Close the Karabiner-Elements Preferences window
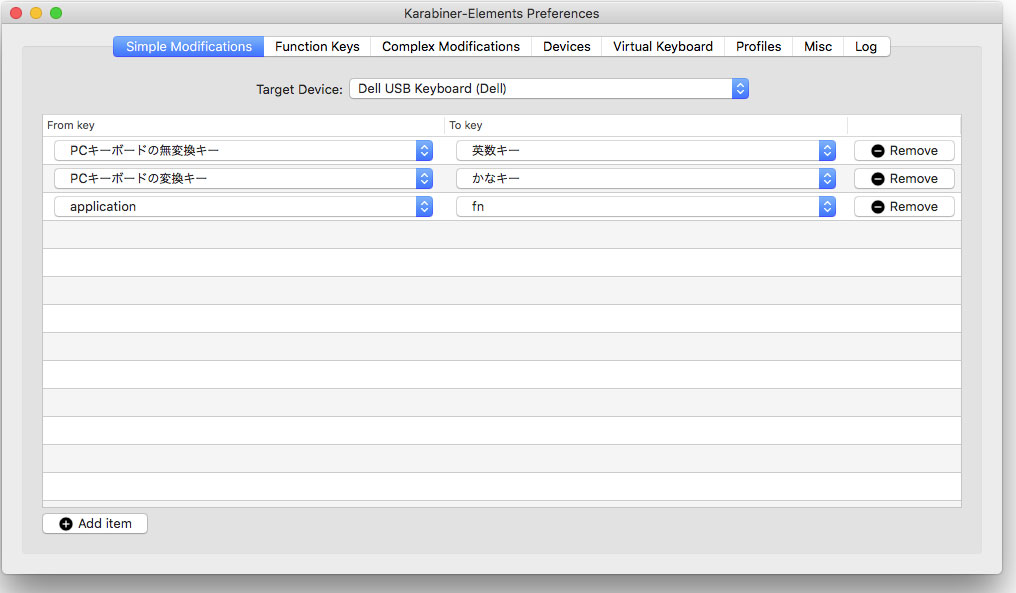Image resolution: width=1016 pixels, height=593 pixels. pyautogui.click(x=16, y=13)
